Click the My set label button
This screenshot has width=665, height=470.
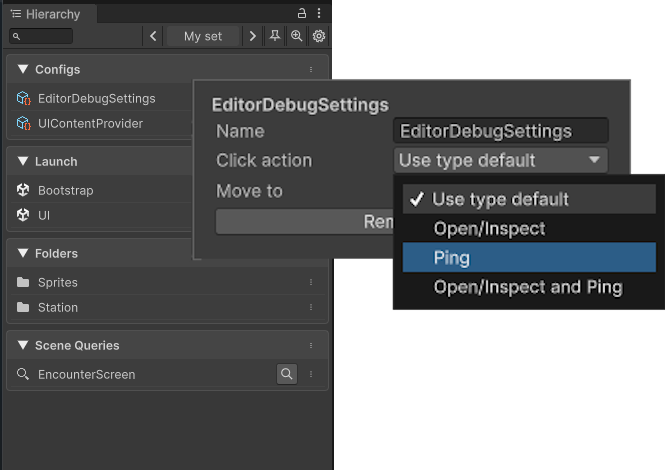click(203, 36)
